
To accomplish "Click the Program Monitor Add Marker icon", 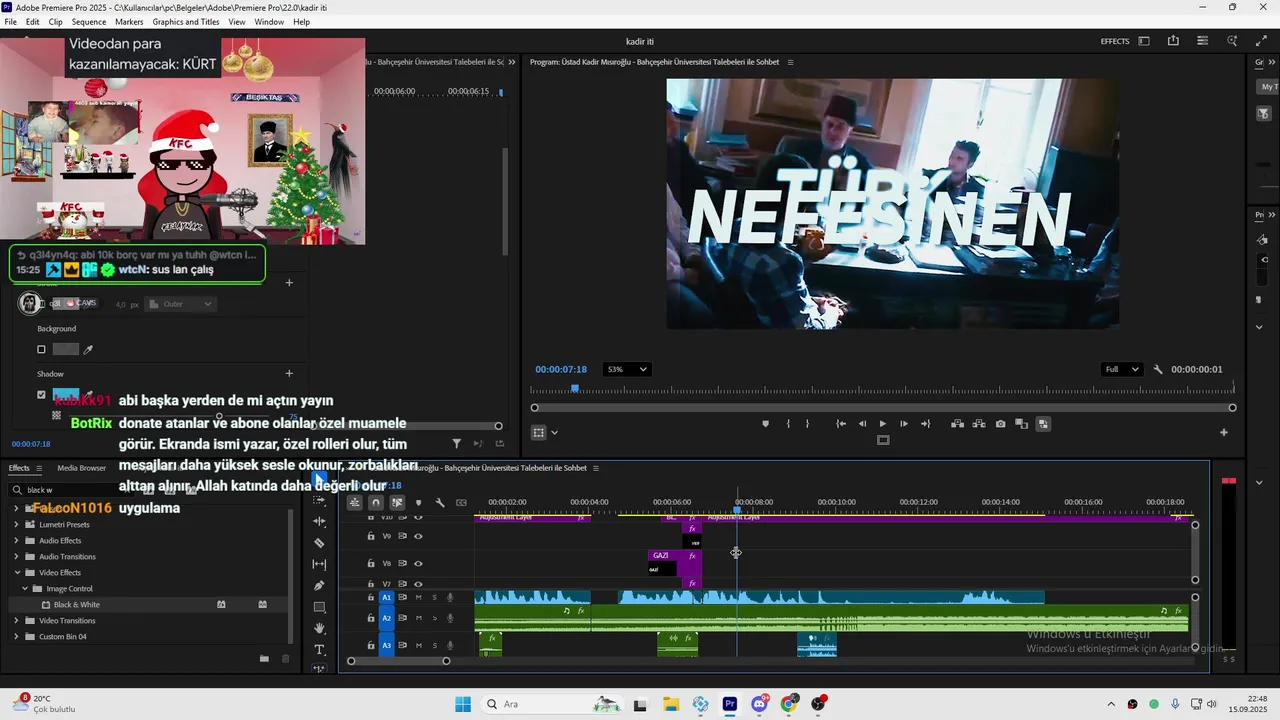I will tap(766, 424).
